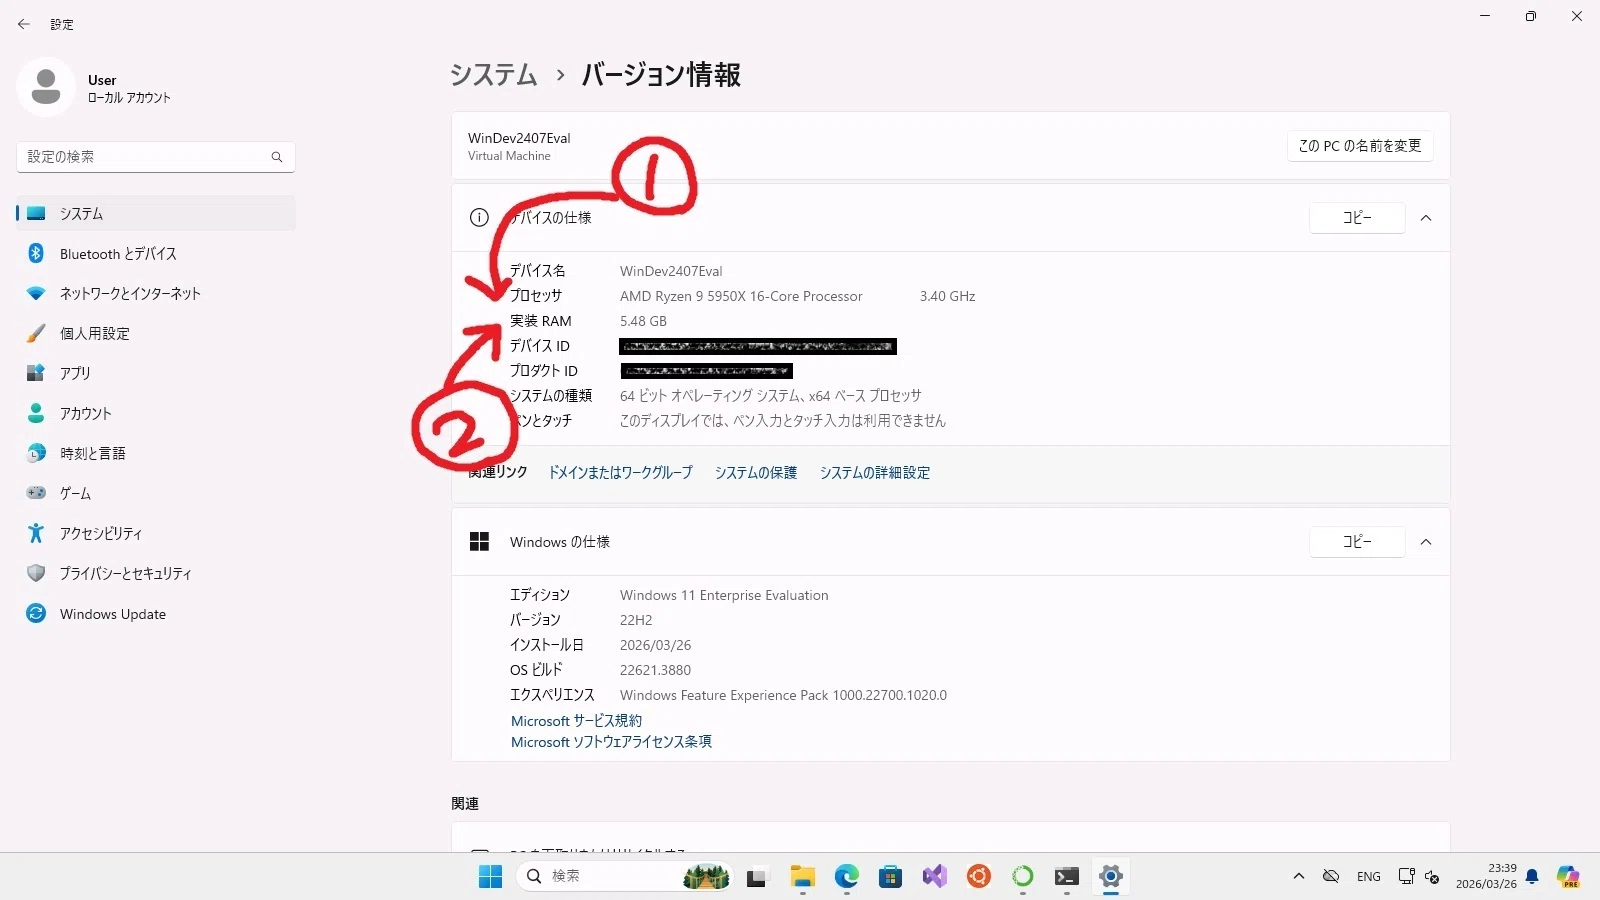Click the 22621.3880 OS build value
The image size is (1600, 900).
point(655,670)
